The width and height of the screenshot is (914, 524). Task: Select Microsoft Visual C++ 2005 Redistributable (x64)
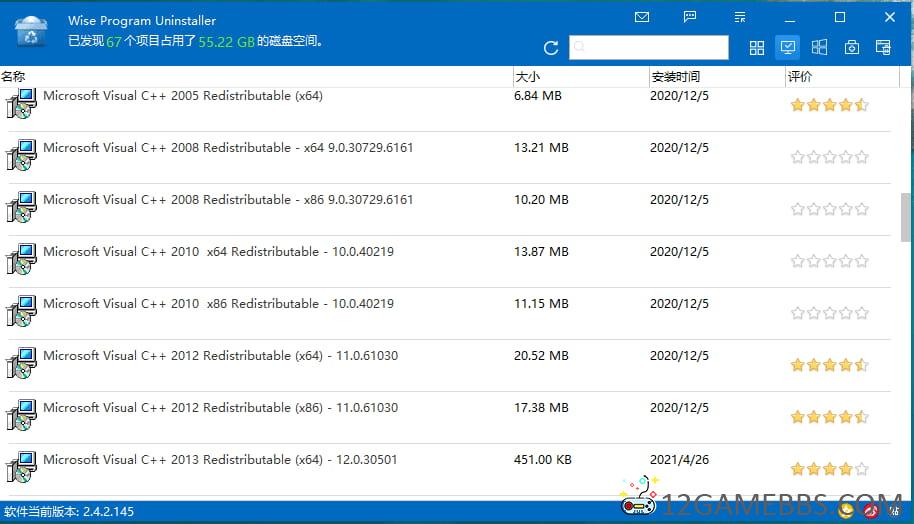click(182, 97)
